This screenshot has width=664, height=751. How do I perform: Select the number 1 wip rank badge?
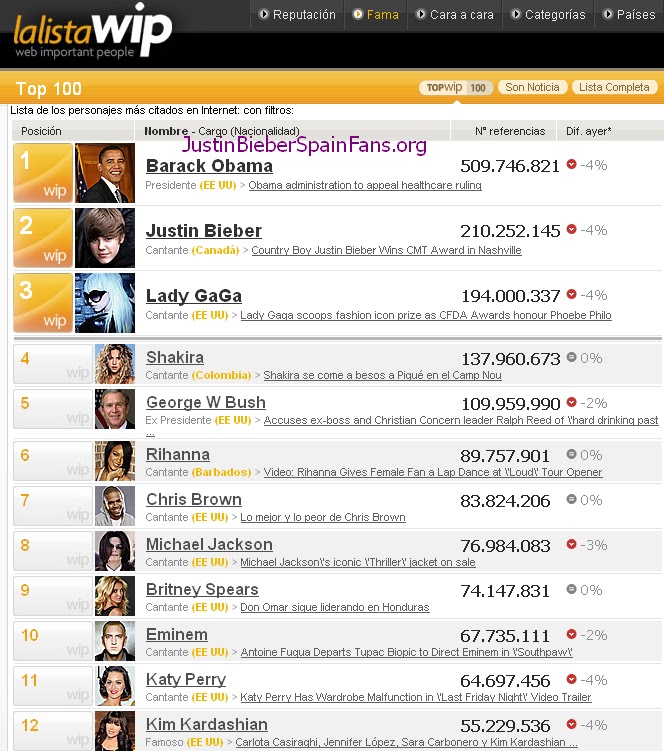[x=43, y=173]
